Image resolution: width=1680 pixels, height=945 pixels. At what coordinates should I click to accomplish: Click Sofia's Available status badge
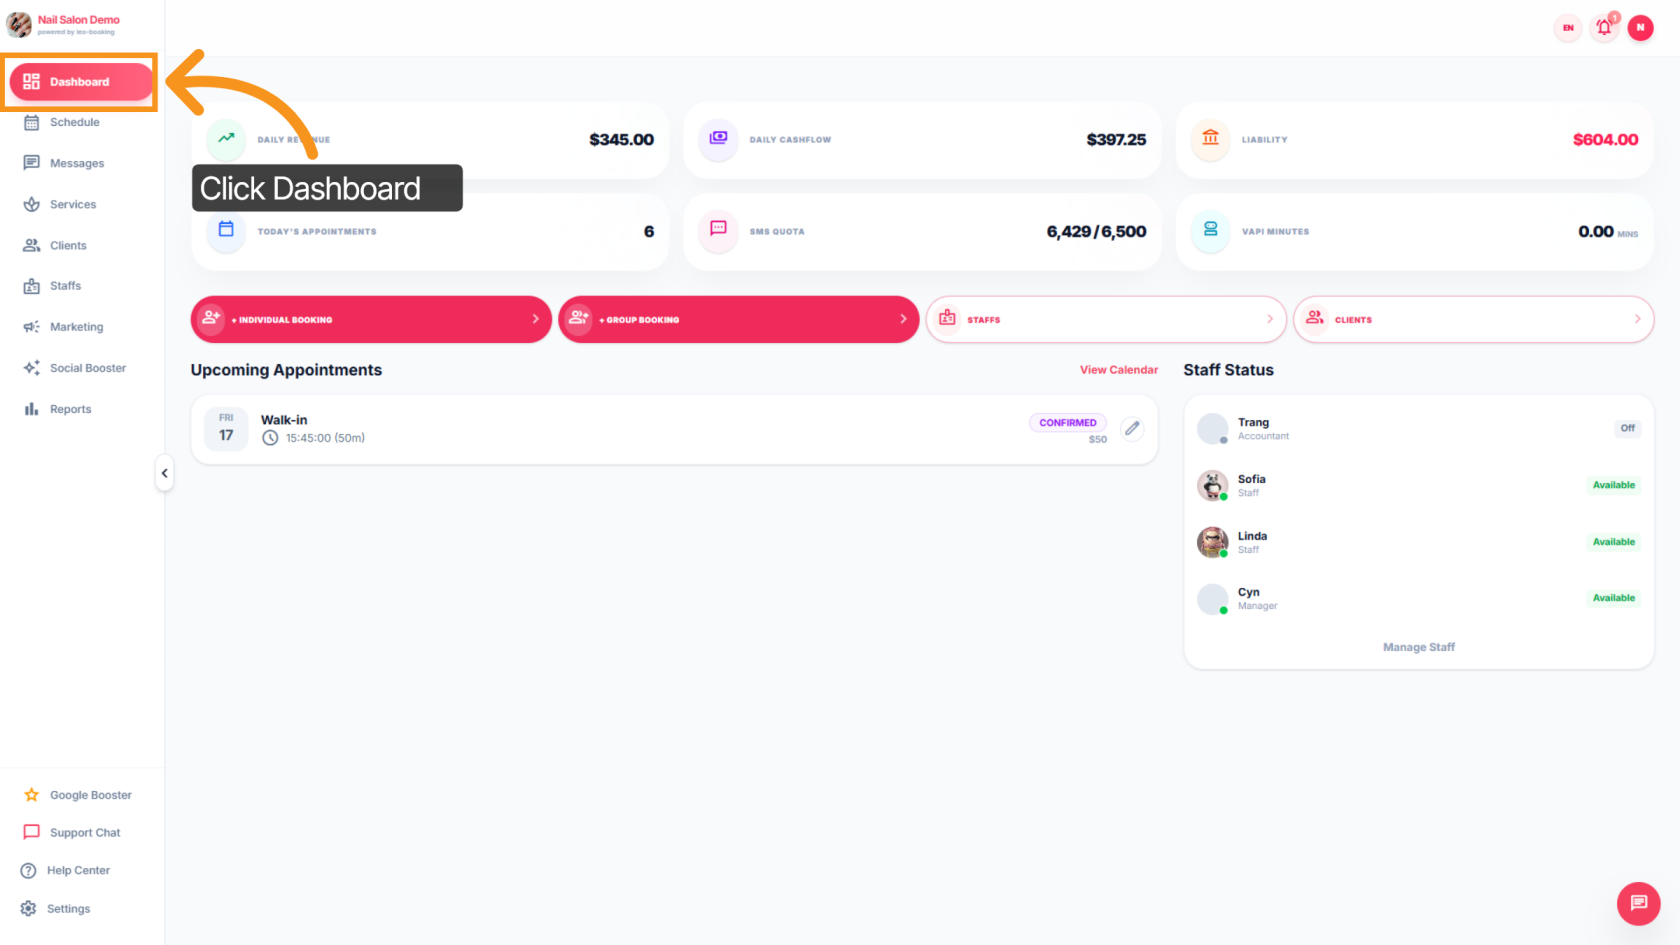tap(1613, 485)
